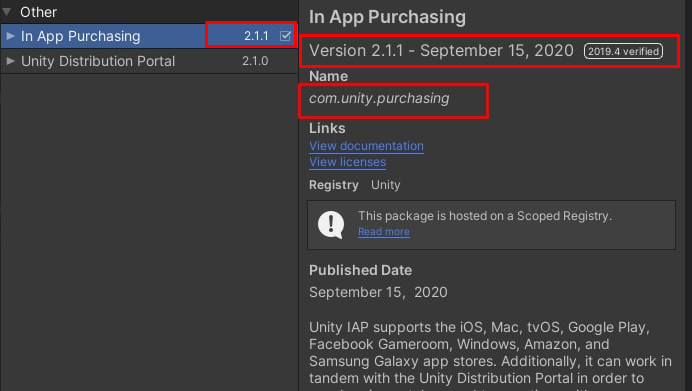This screenshot has width=692, height=391.
Task: Click the Registry value Unity
Action: pos(385,185)
